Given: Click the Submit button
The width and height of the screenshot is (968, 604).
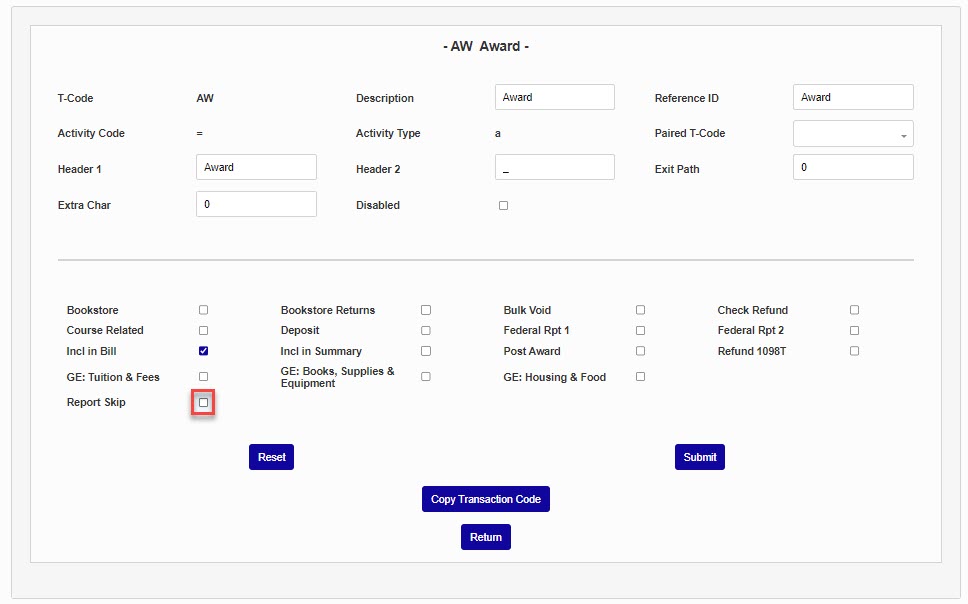Looking at the screenshot, I should click(699, 457).
